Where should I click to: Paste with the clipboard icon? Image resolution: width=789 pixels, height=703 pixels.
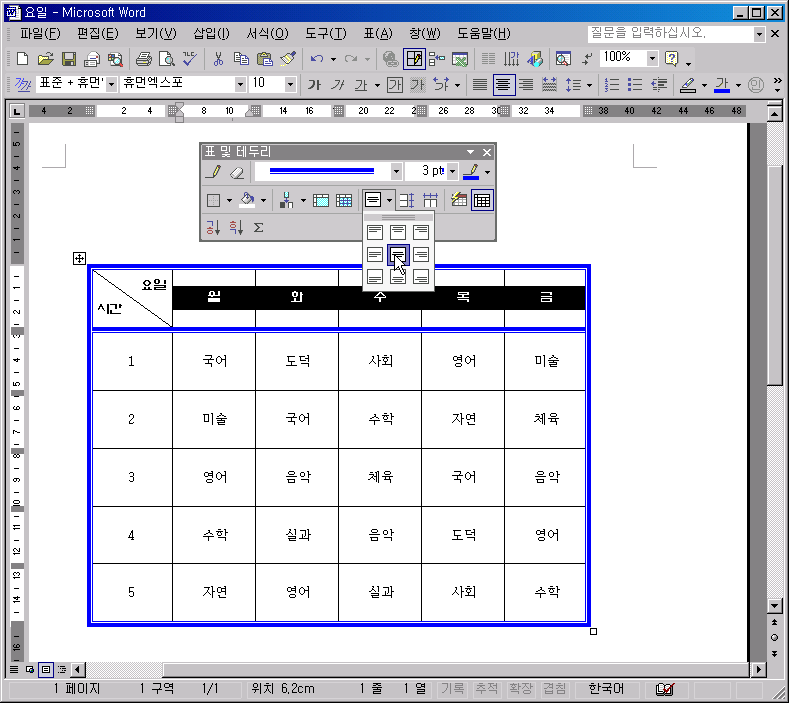tap(264, 59)
